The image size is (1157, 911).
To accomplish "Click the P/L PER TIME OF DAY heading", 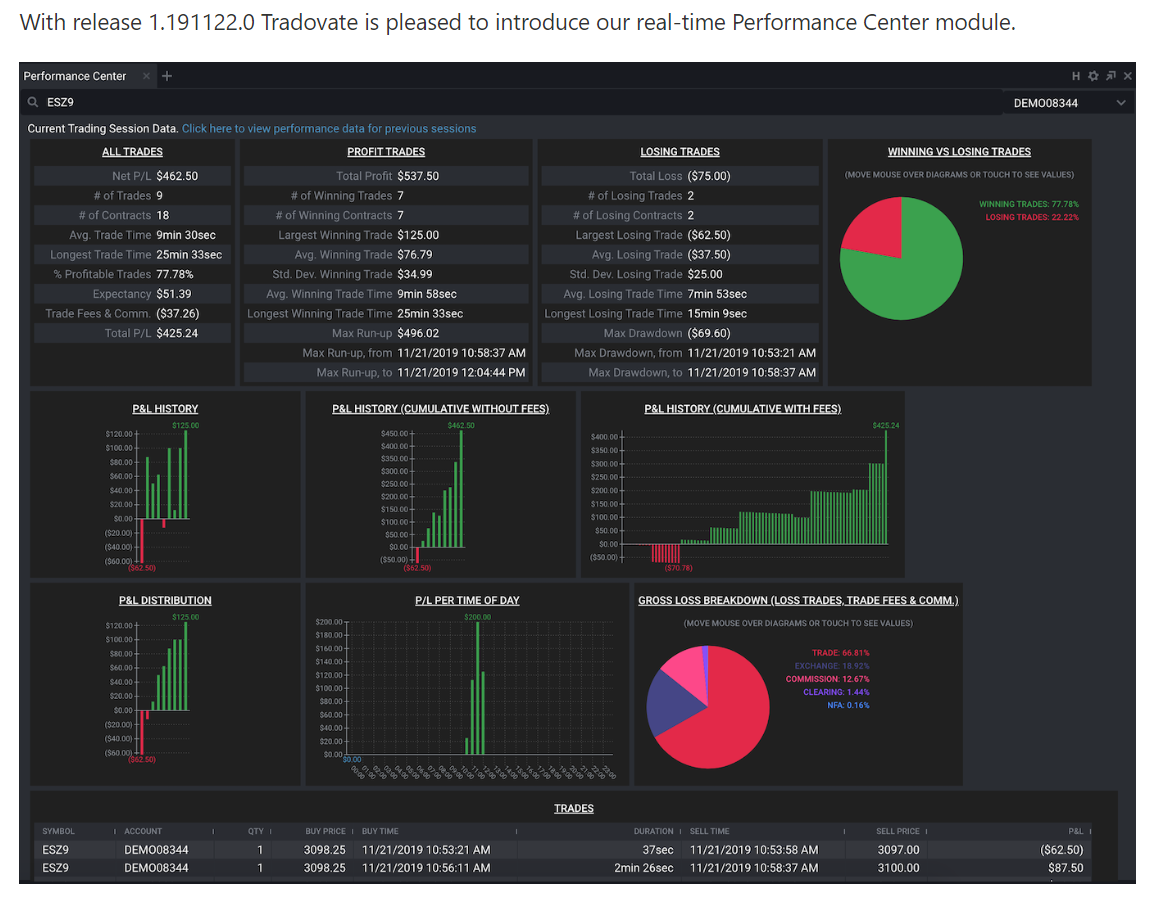I will (467, 600).
